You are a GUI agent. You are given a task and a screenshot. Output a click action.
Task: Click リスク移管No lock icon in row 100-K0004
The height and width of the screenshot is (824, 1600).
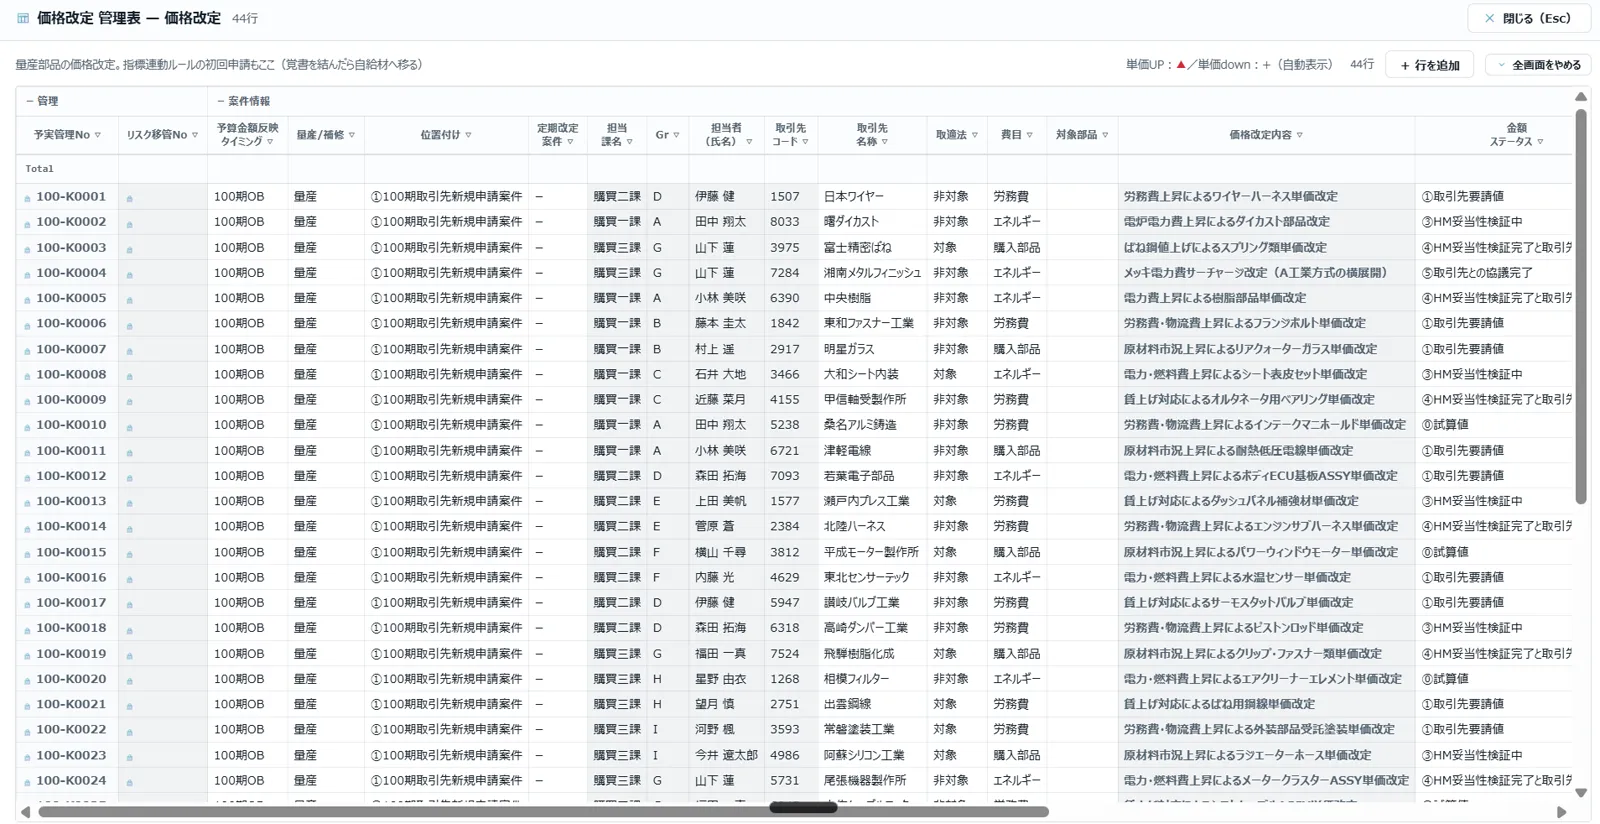(129, 274)
